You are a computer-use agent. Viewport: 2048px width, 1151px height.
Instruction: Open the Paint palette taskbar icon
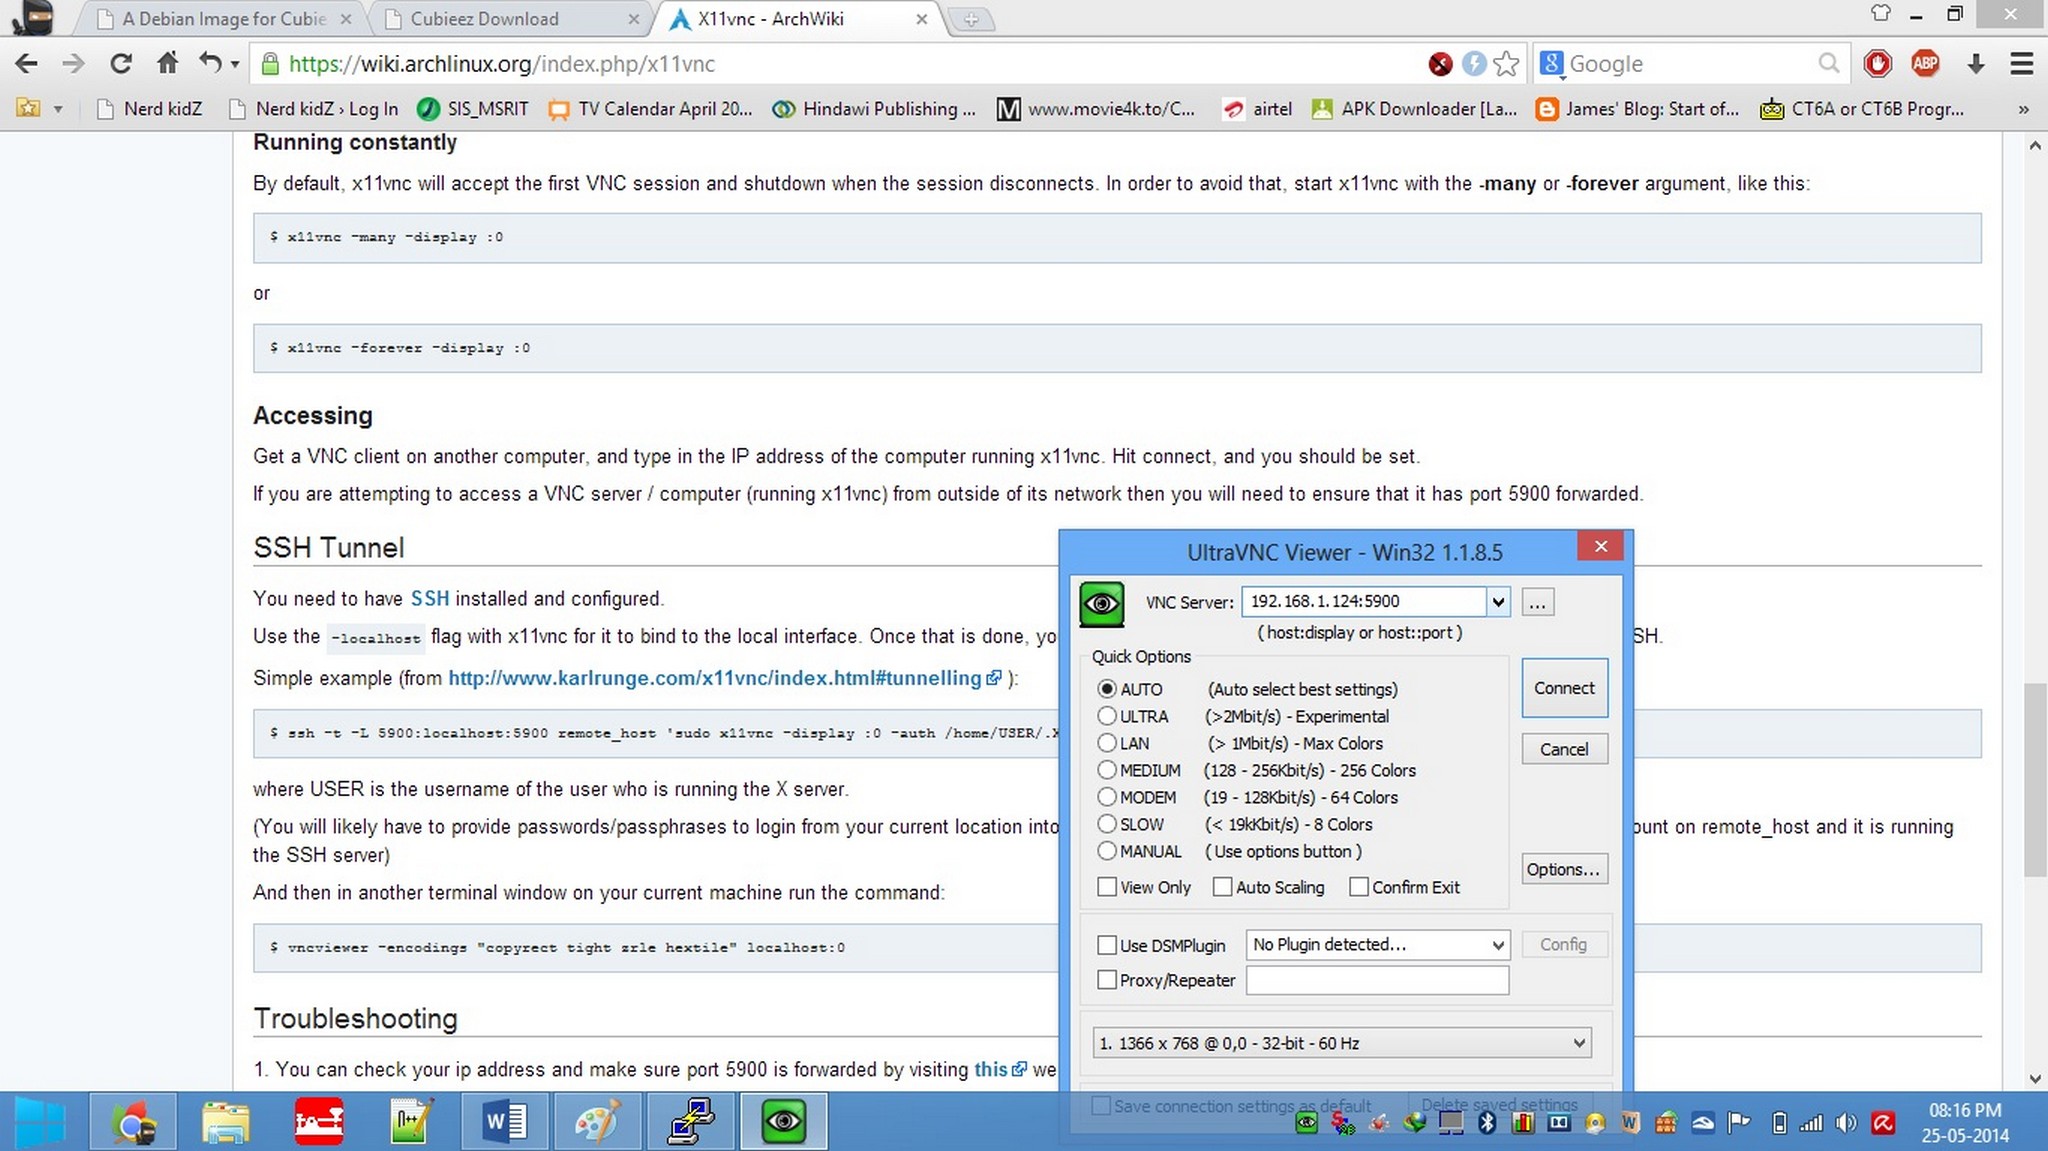597,1121
